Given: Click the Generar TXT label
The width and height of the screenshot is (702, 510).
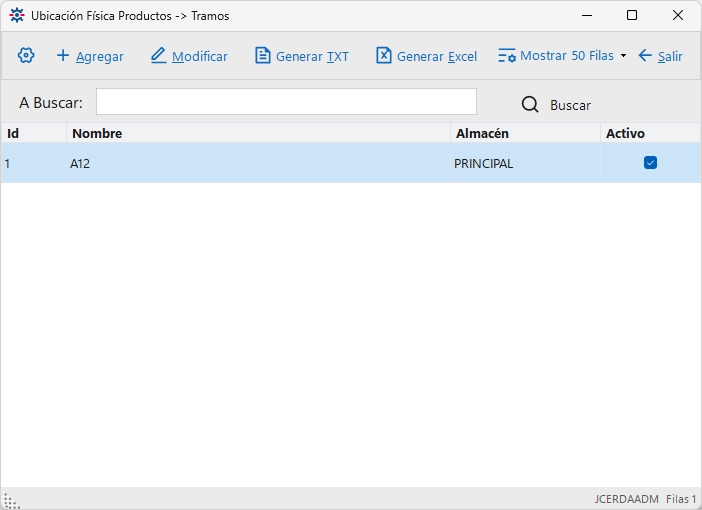Looking at the screenshot, I should 312,56.
